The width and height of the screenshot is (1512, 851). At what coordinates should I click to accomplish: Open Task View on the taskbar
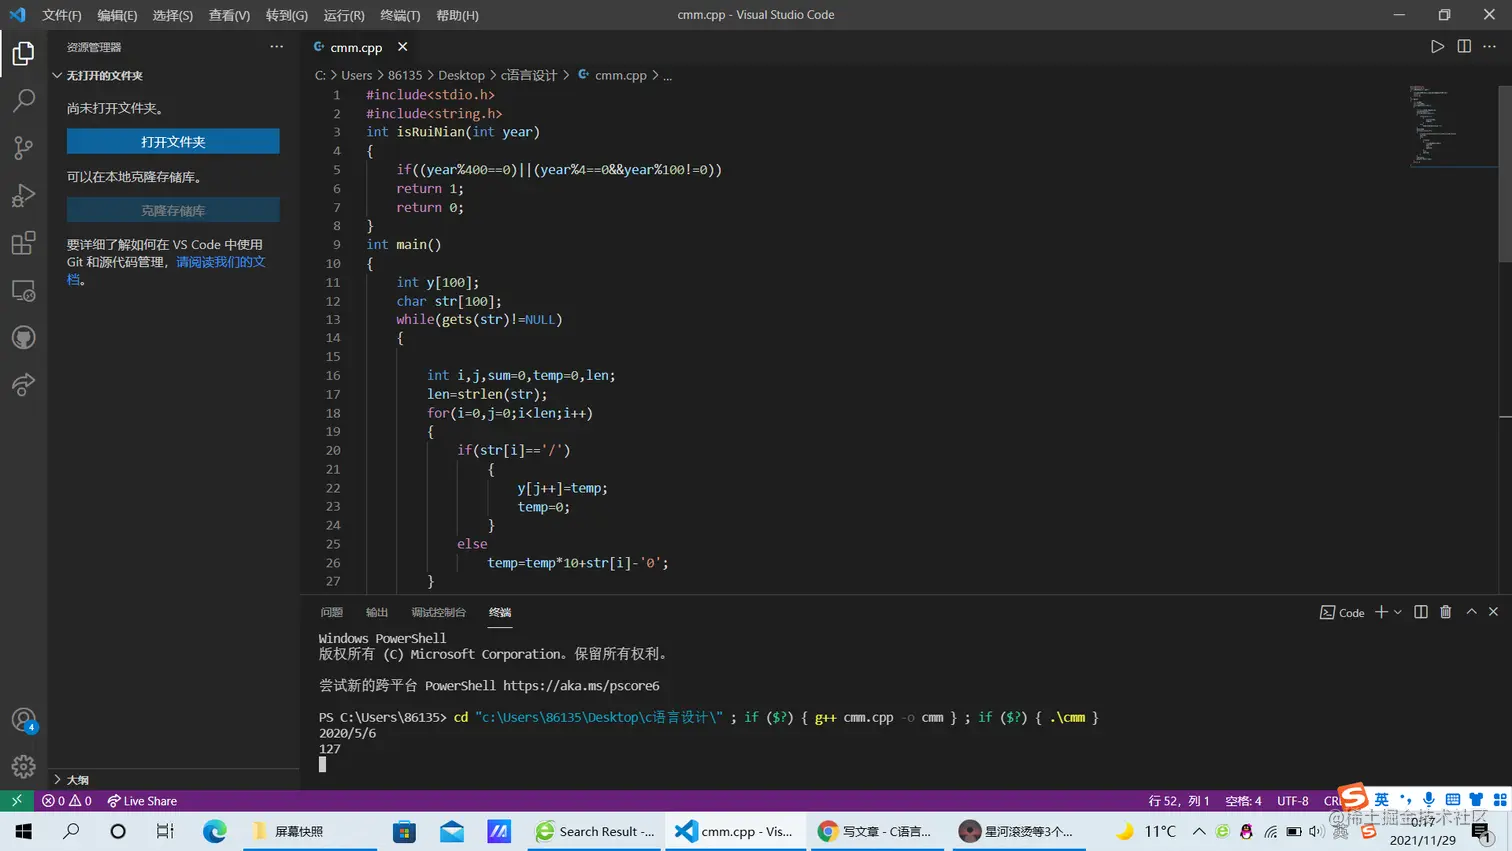(x=165, y=831)
